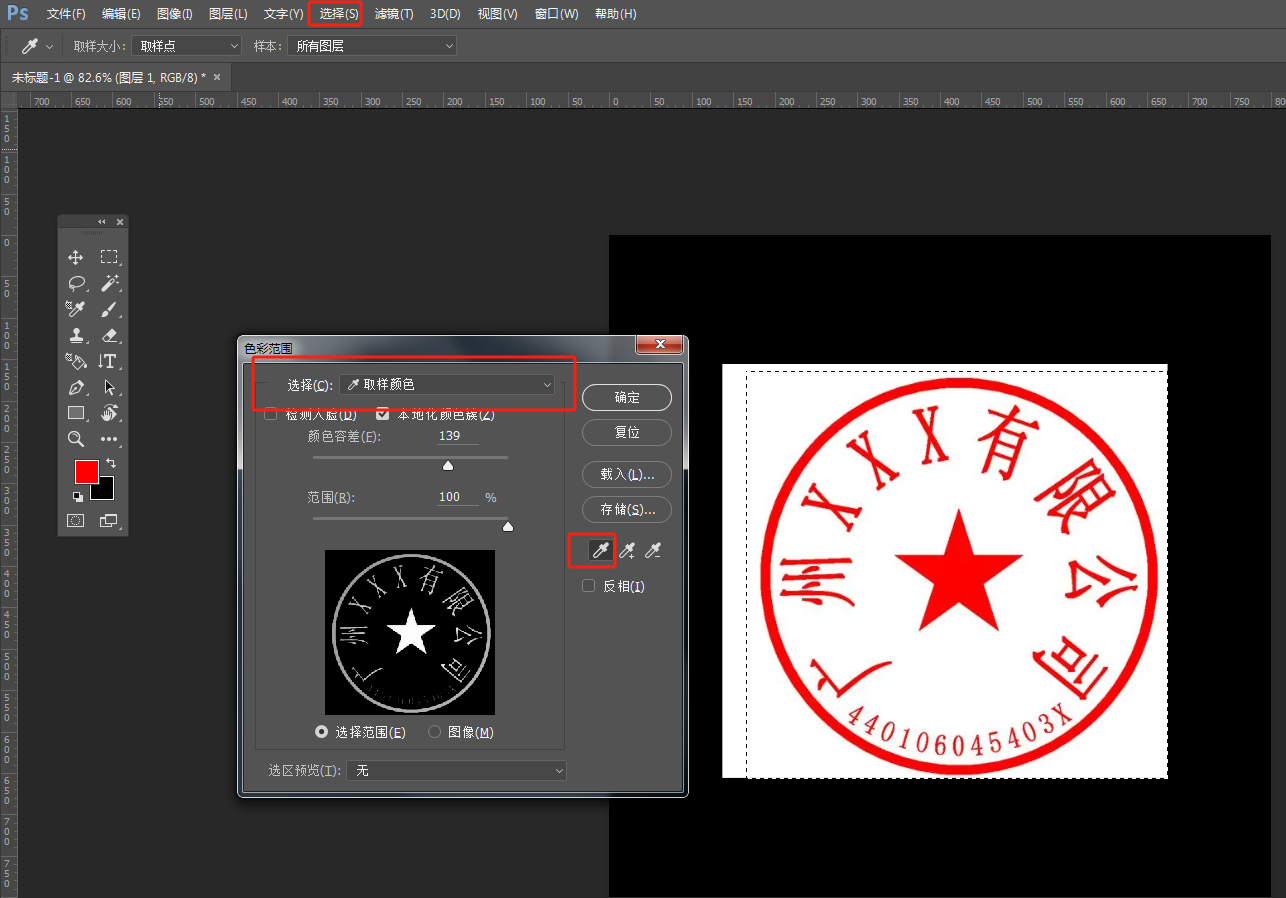This screenshot has height=898, width=1286.
Task: Open the 滤镜 menu
Action: click(x=394, y=14)
